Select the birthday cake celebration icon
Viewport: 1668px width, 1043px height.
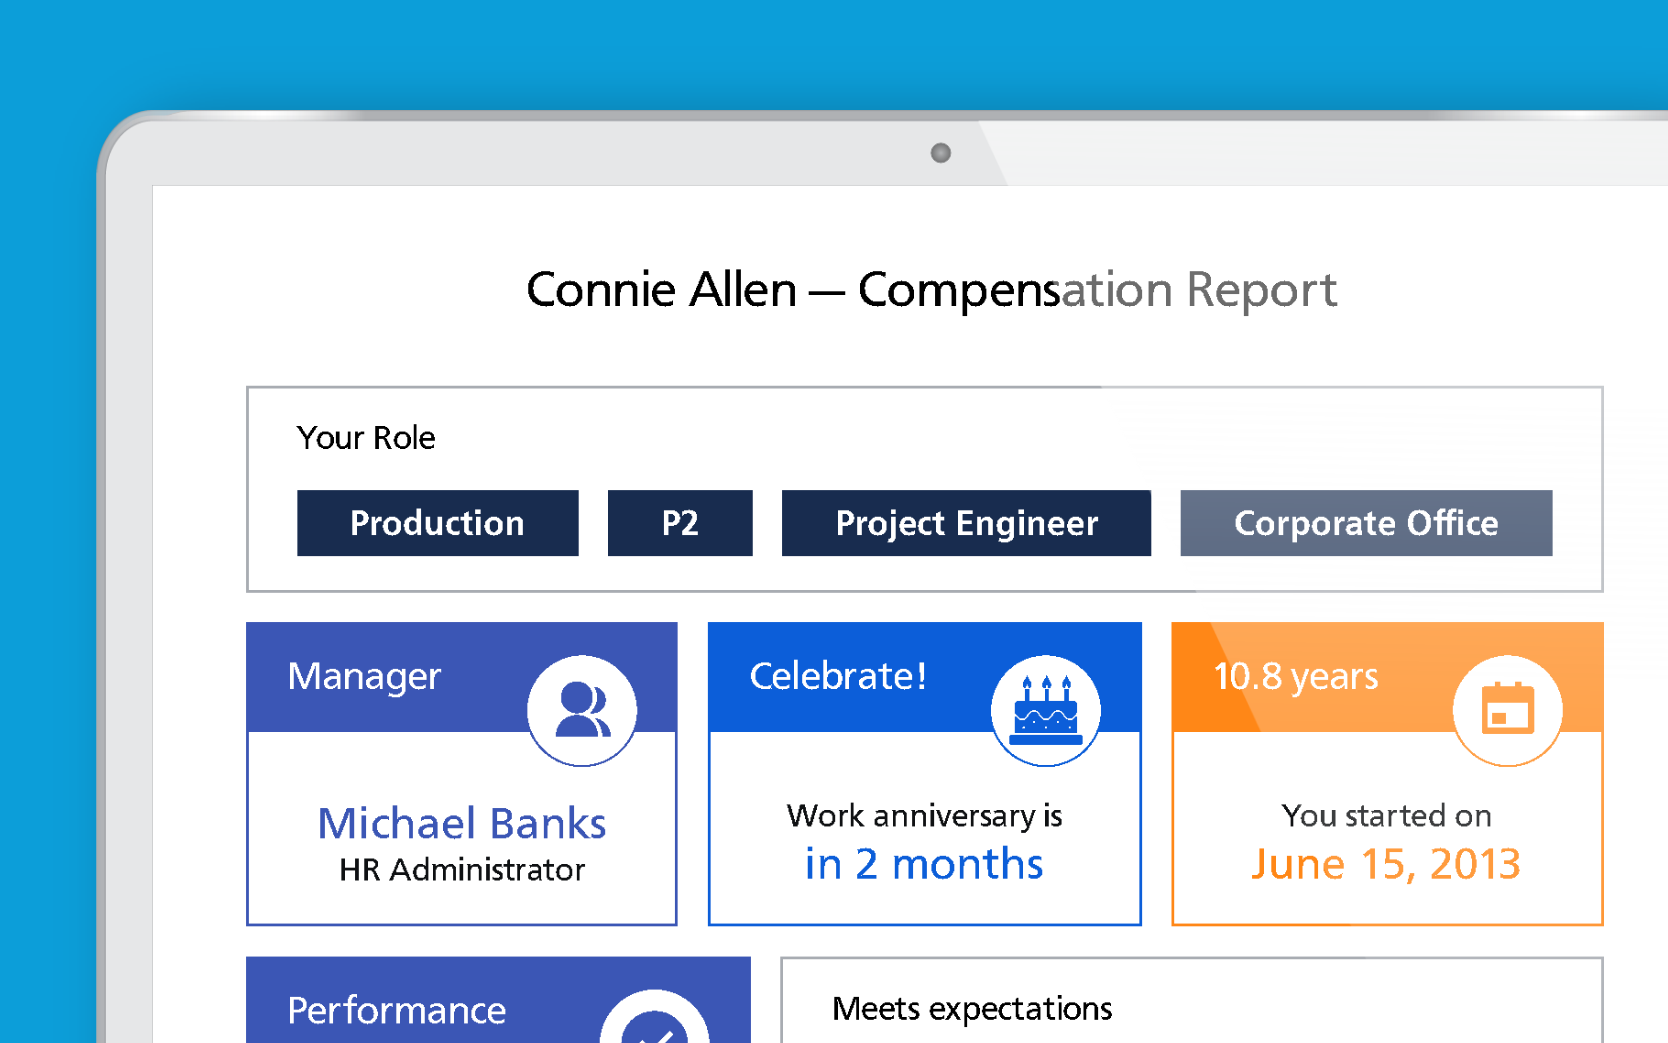click(x=1046, y=708)
